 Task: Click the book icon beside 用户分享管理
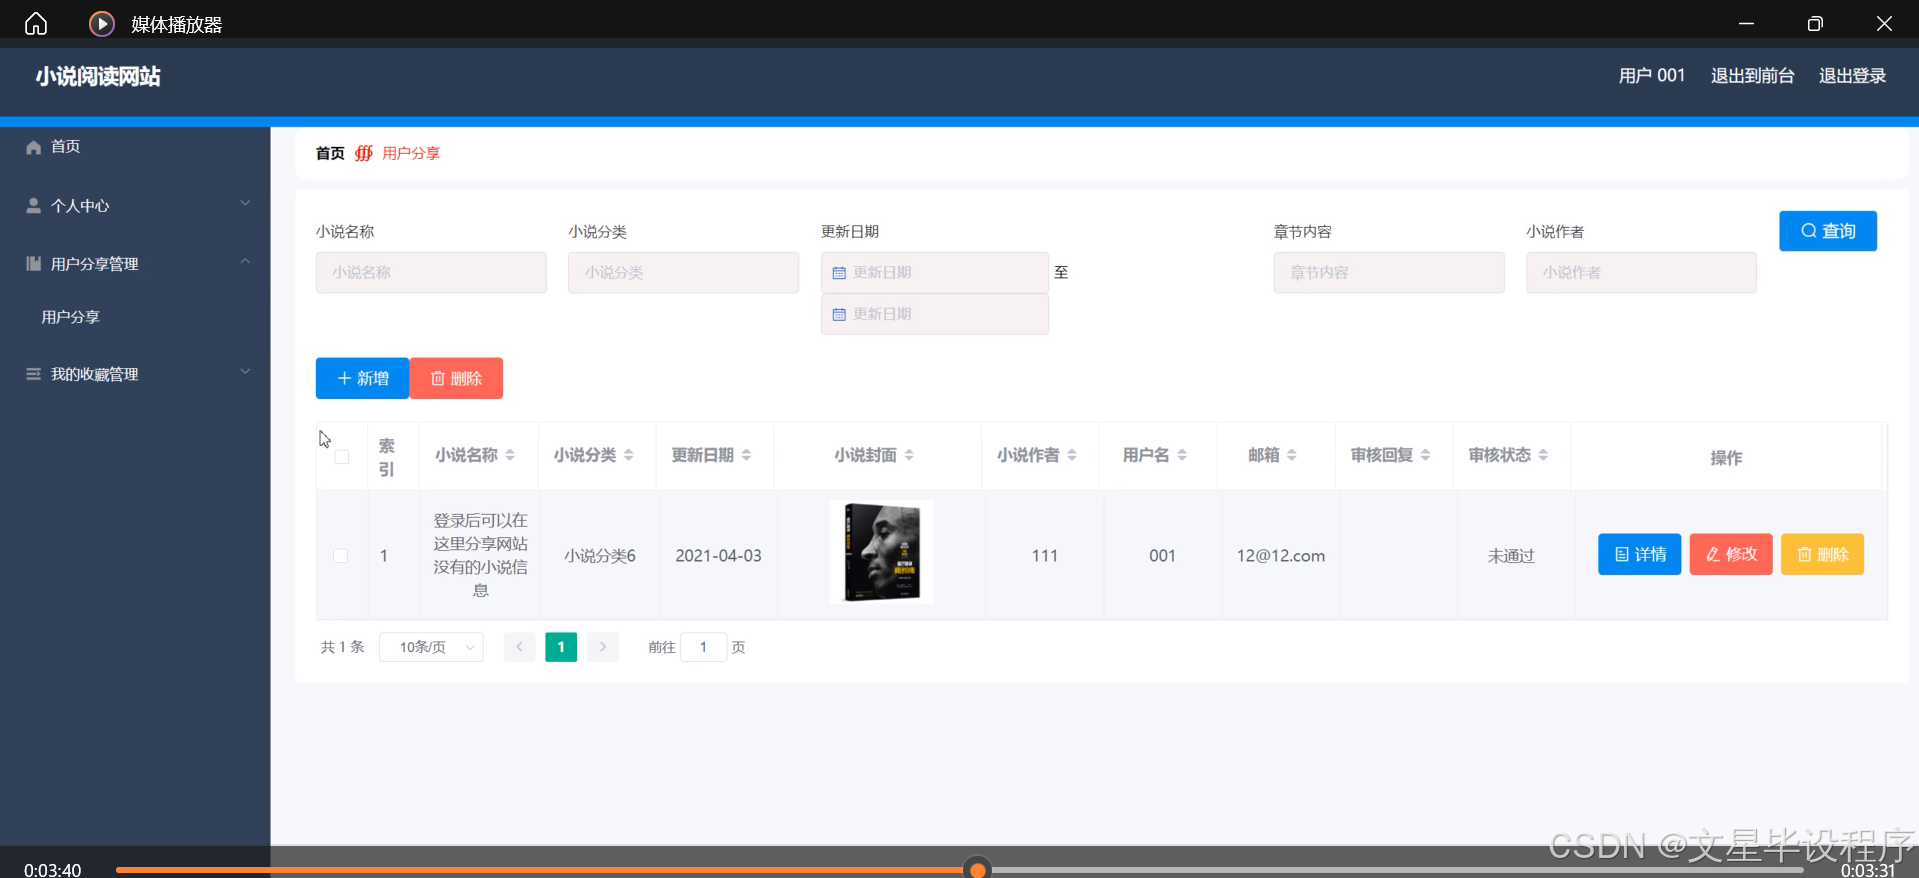click(x=34, y=263)
